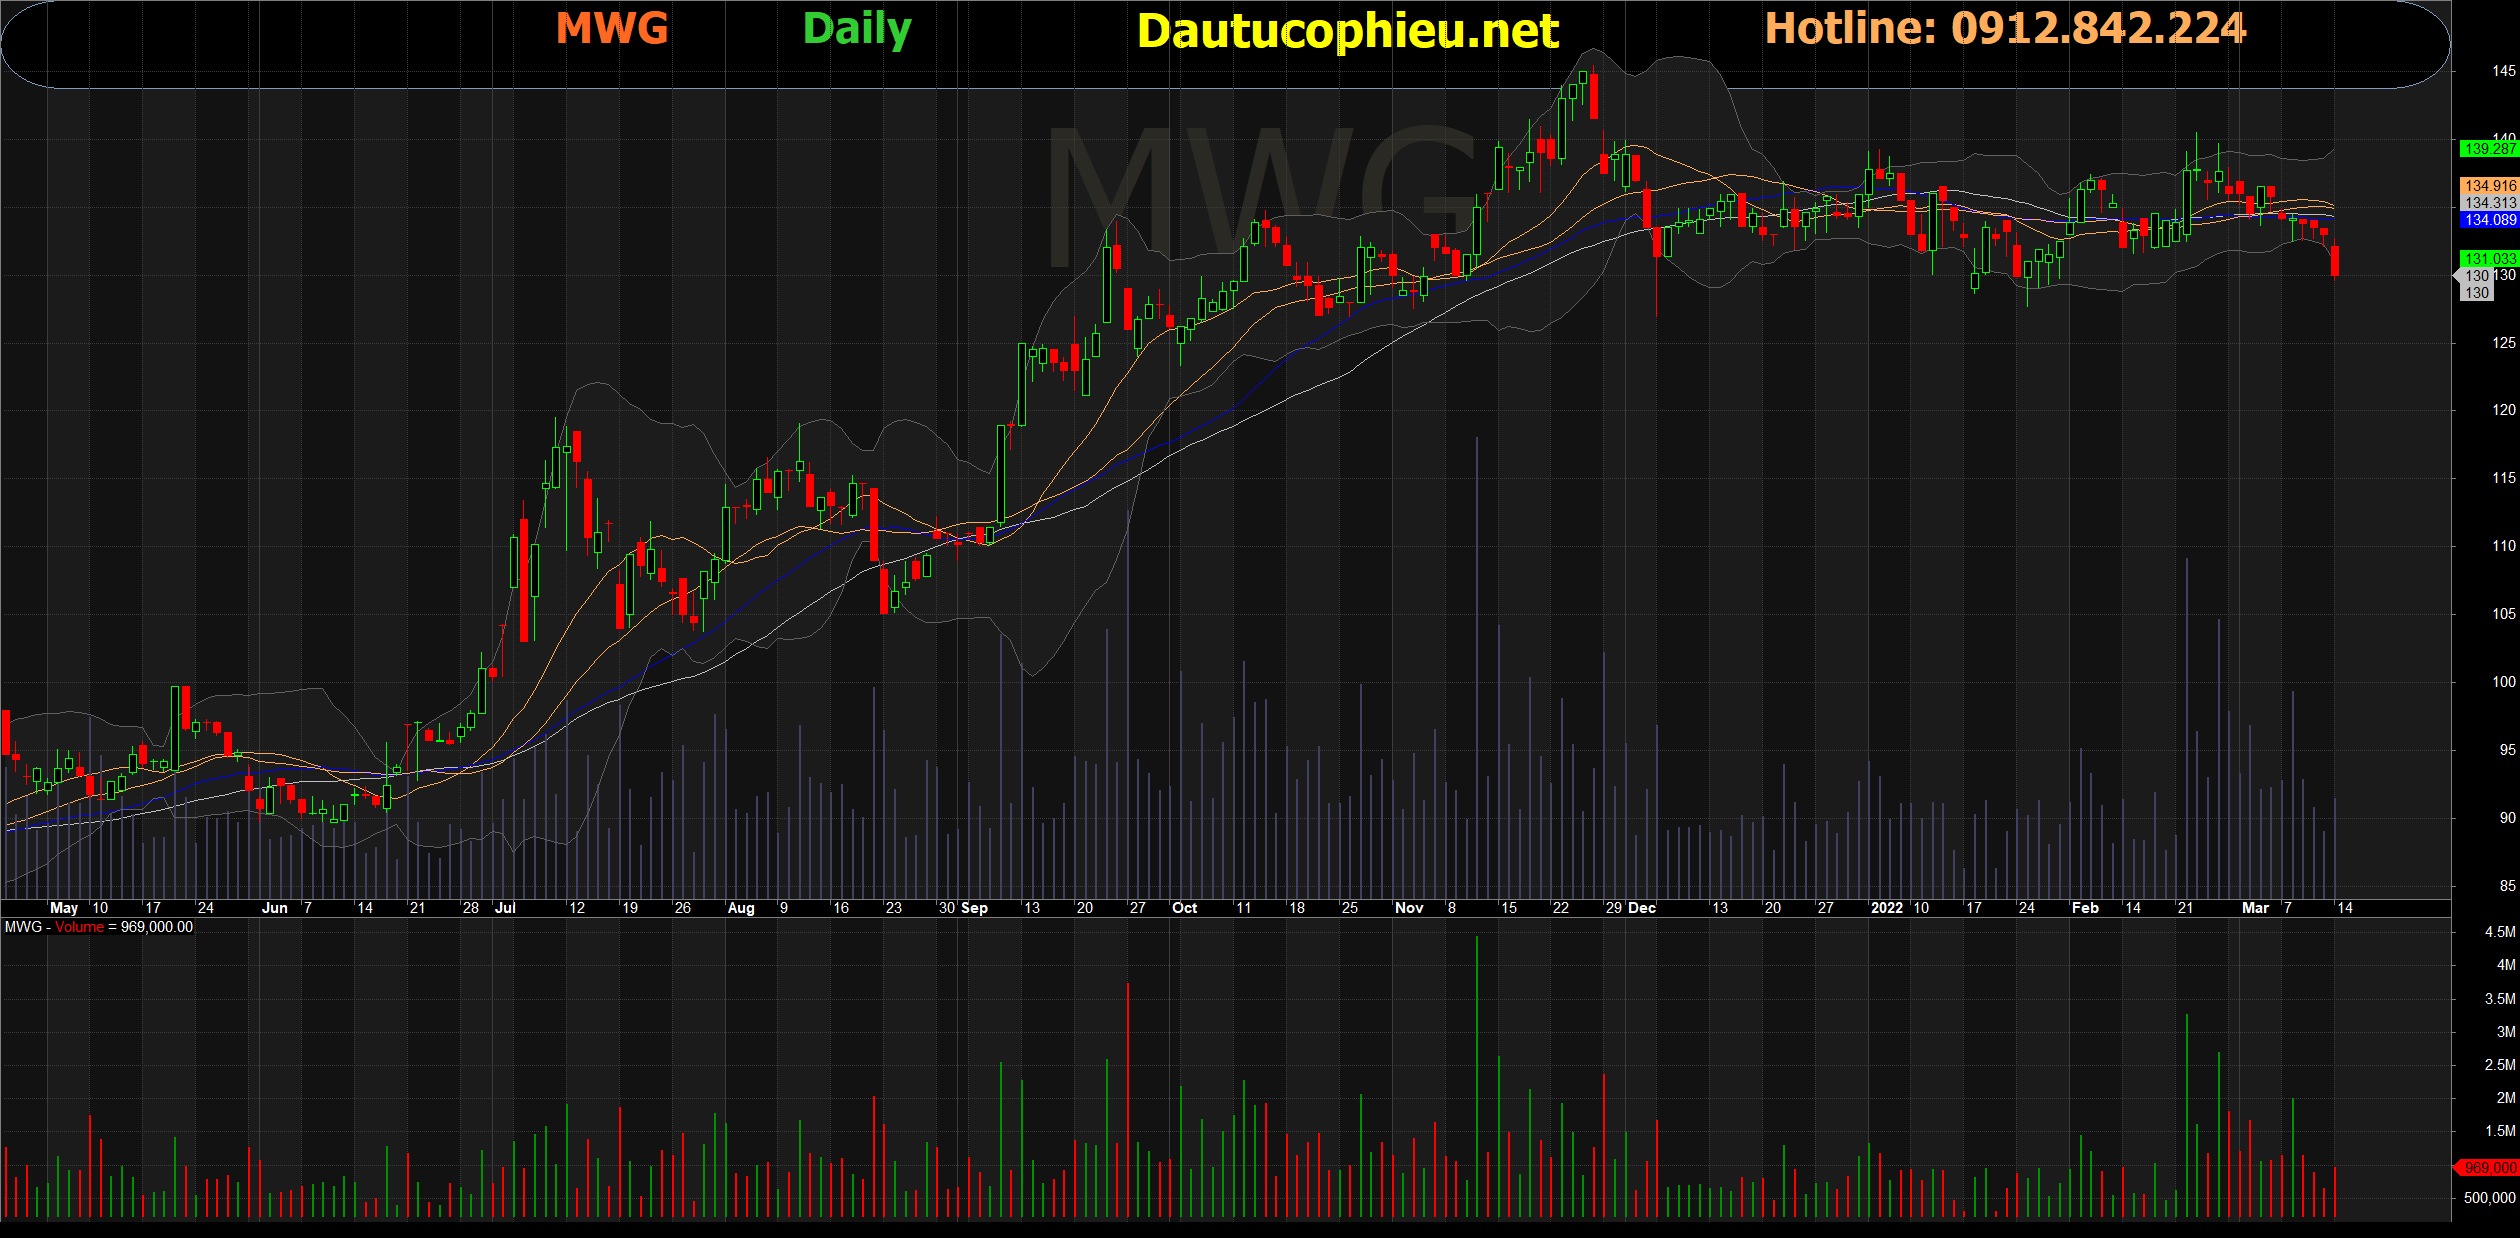The height and width of the screenshot is (1238, 2520).
Task: Click the 145 price axis label
Action: (2503, 71)
